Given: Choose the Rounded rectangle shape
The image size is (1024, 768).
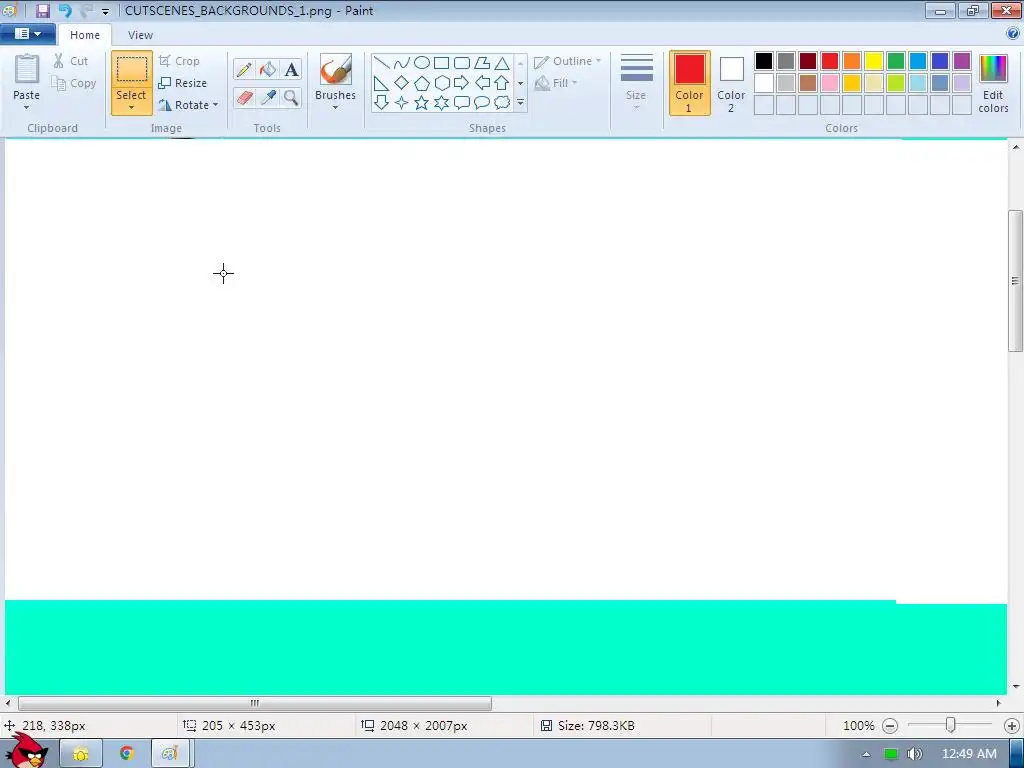Looking at the screenshot, I should tap(462, 63).
